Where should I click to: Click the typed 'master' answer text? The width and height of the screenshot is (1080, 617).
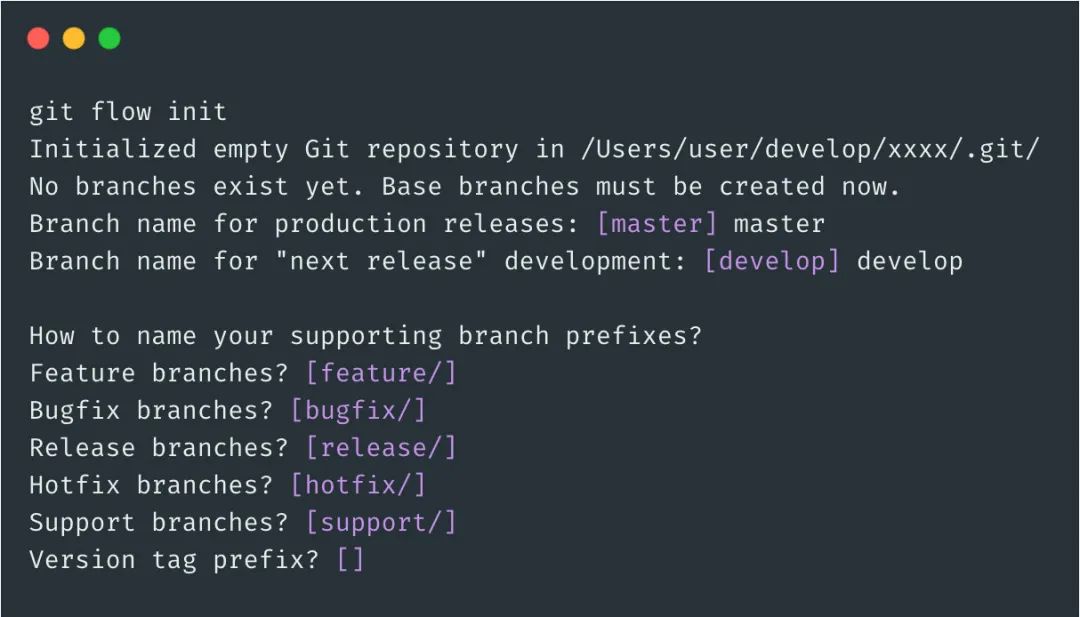[x=779, y=224]
